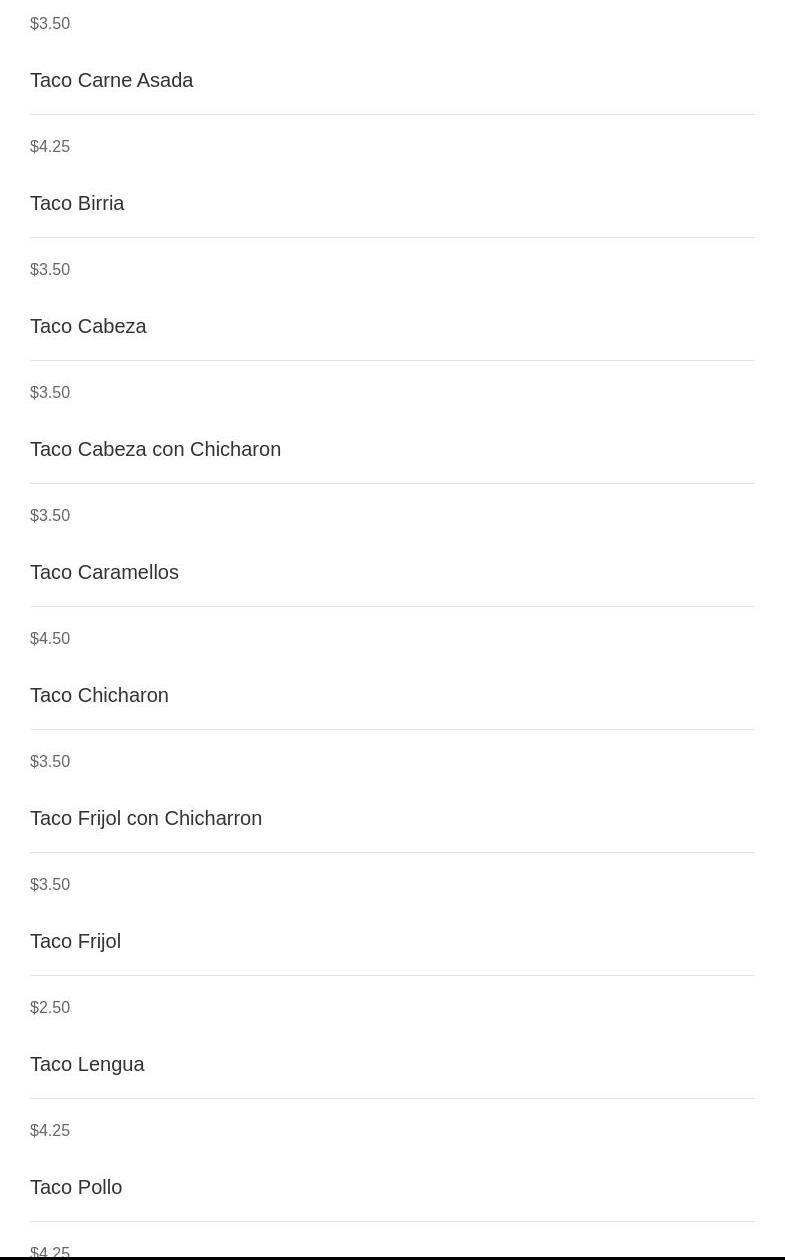This screenshot has height=1260, width=785.
Task: Click the $4.25 price above Taco Birria
Action: click(50, 146)
